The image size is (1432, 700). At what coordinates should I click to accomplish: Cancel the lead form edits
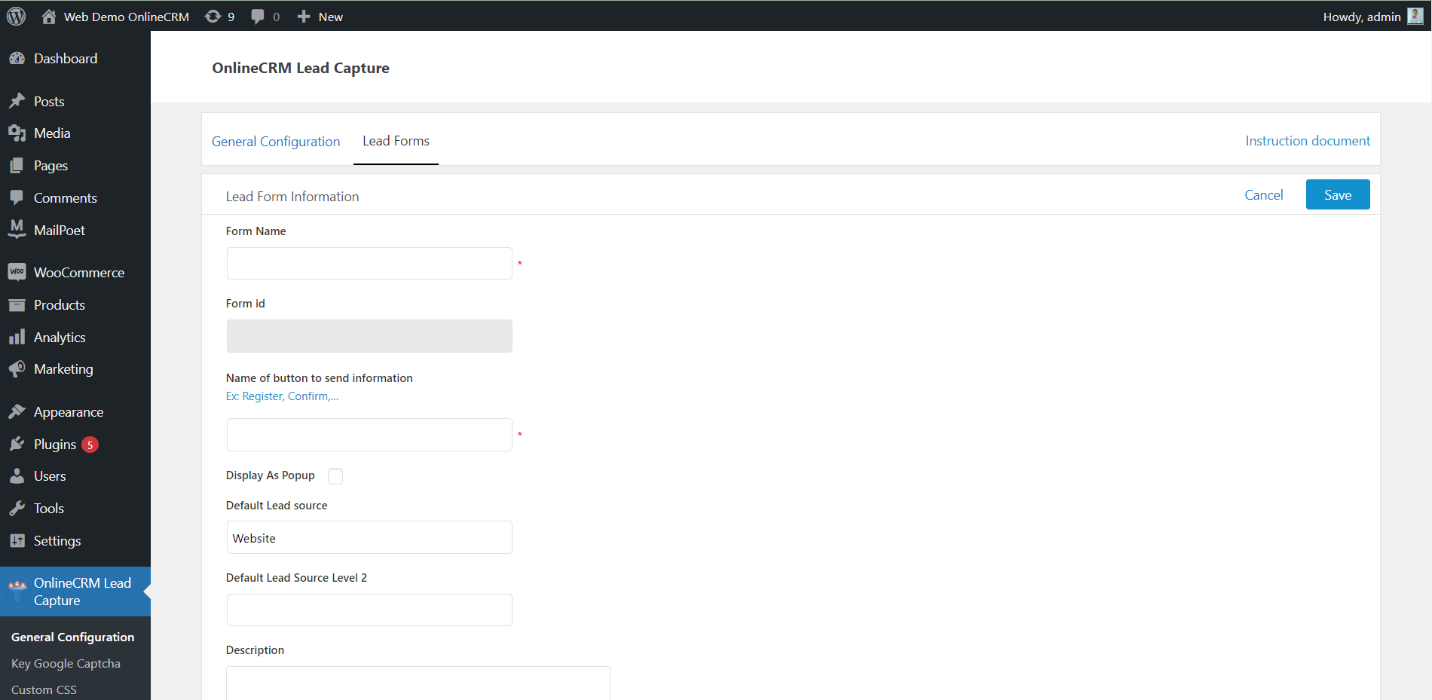[x=1263, y=194]
